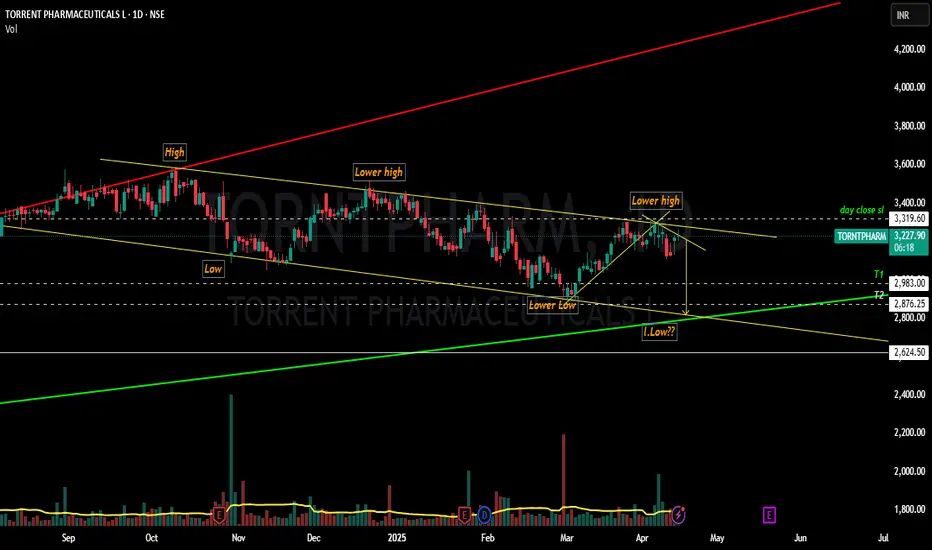Click the 1,800.00 price scale value

click(909, 510)
